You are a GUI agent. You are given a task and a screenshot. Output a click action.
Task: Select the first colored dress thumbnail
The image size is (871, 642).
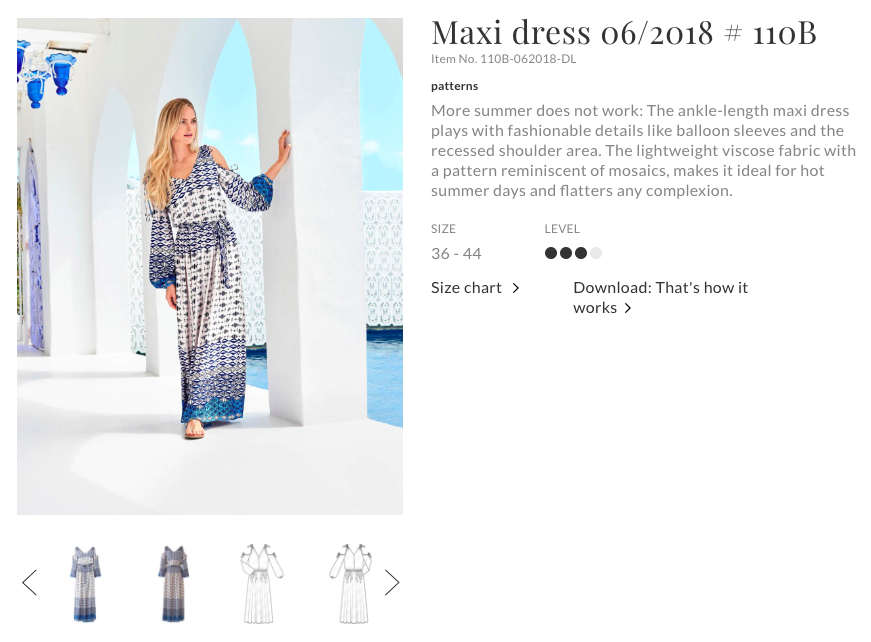click(x=85, y=582)
